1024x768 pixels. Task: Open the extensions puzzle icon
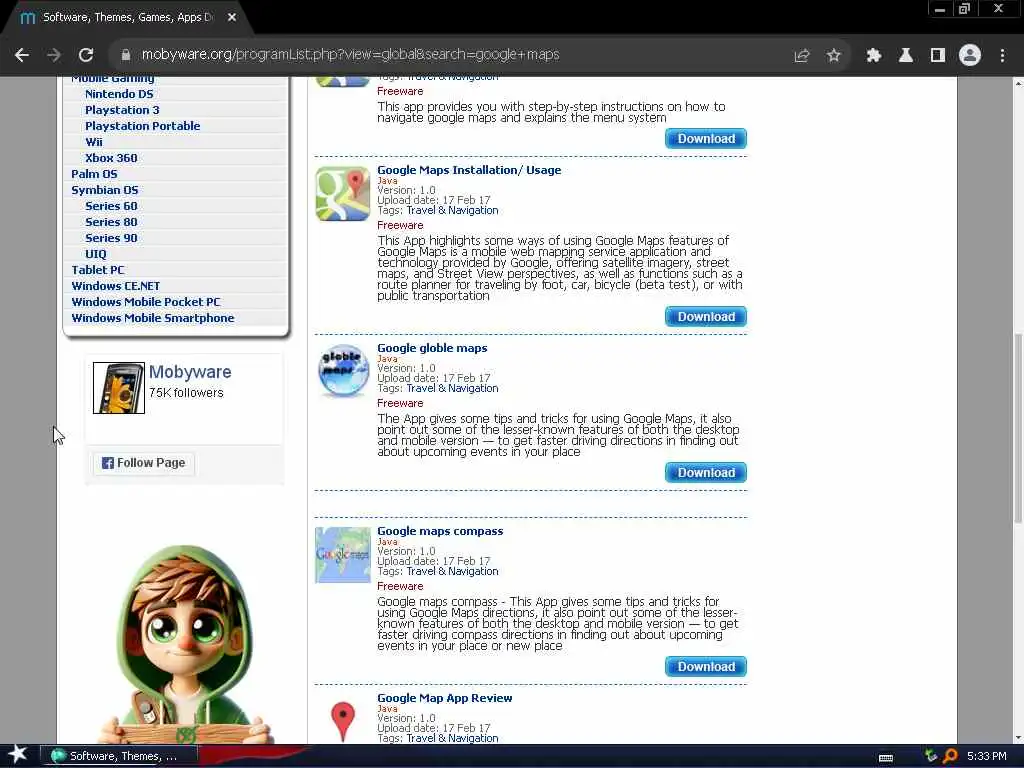874,56
